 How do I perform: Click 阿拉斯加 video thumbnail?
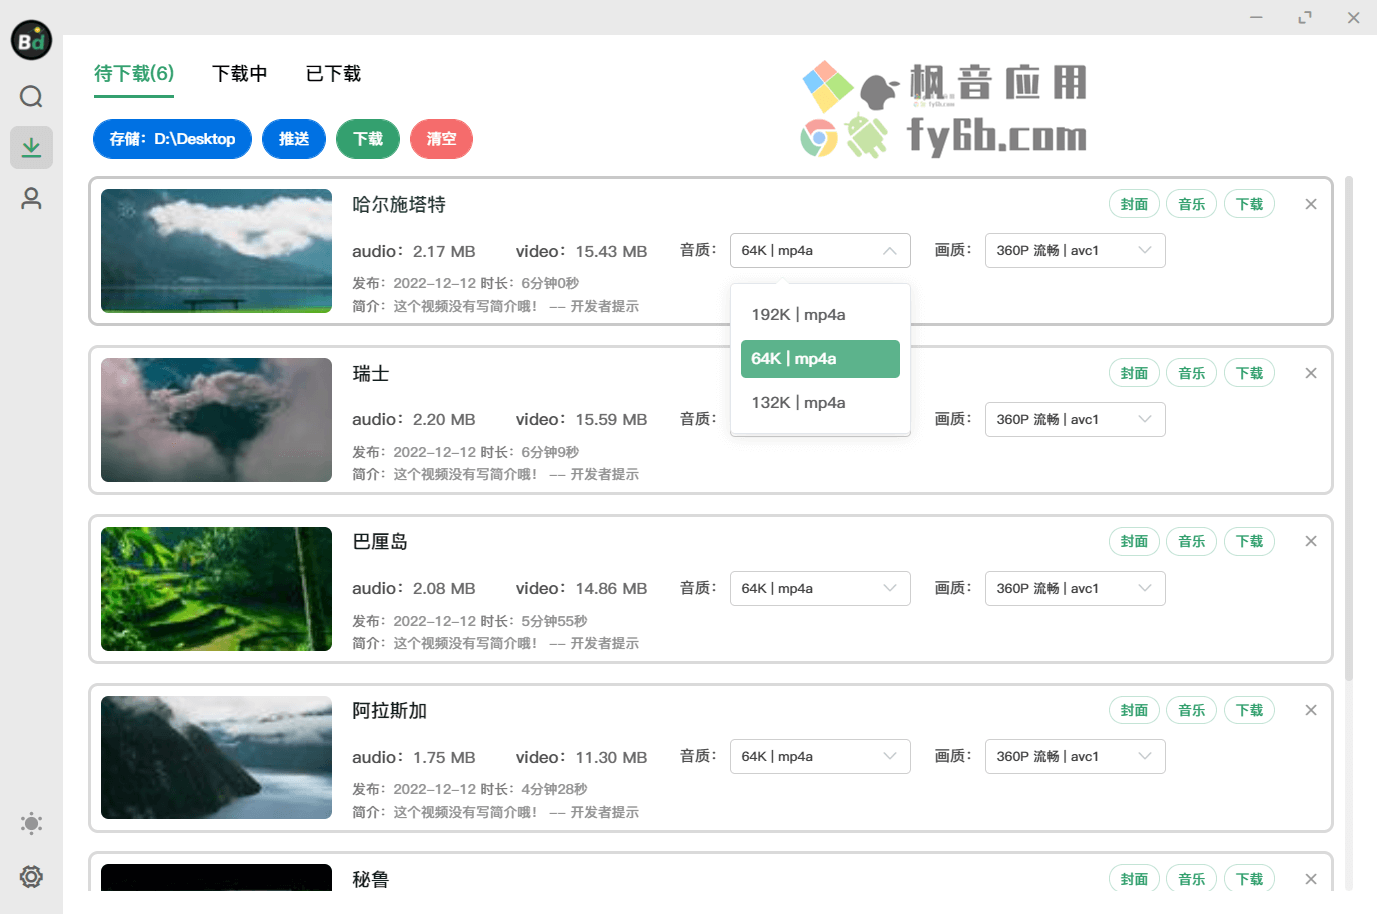pos(216,757)
